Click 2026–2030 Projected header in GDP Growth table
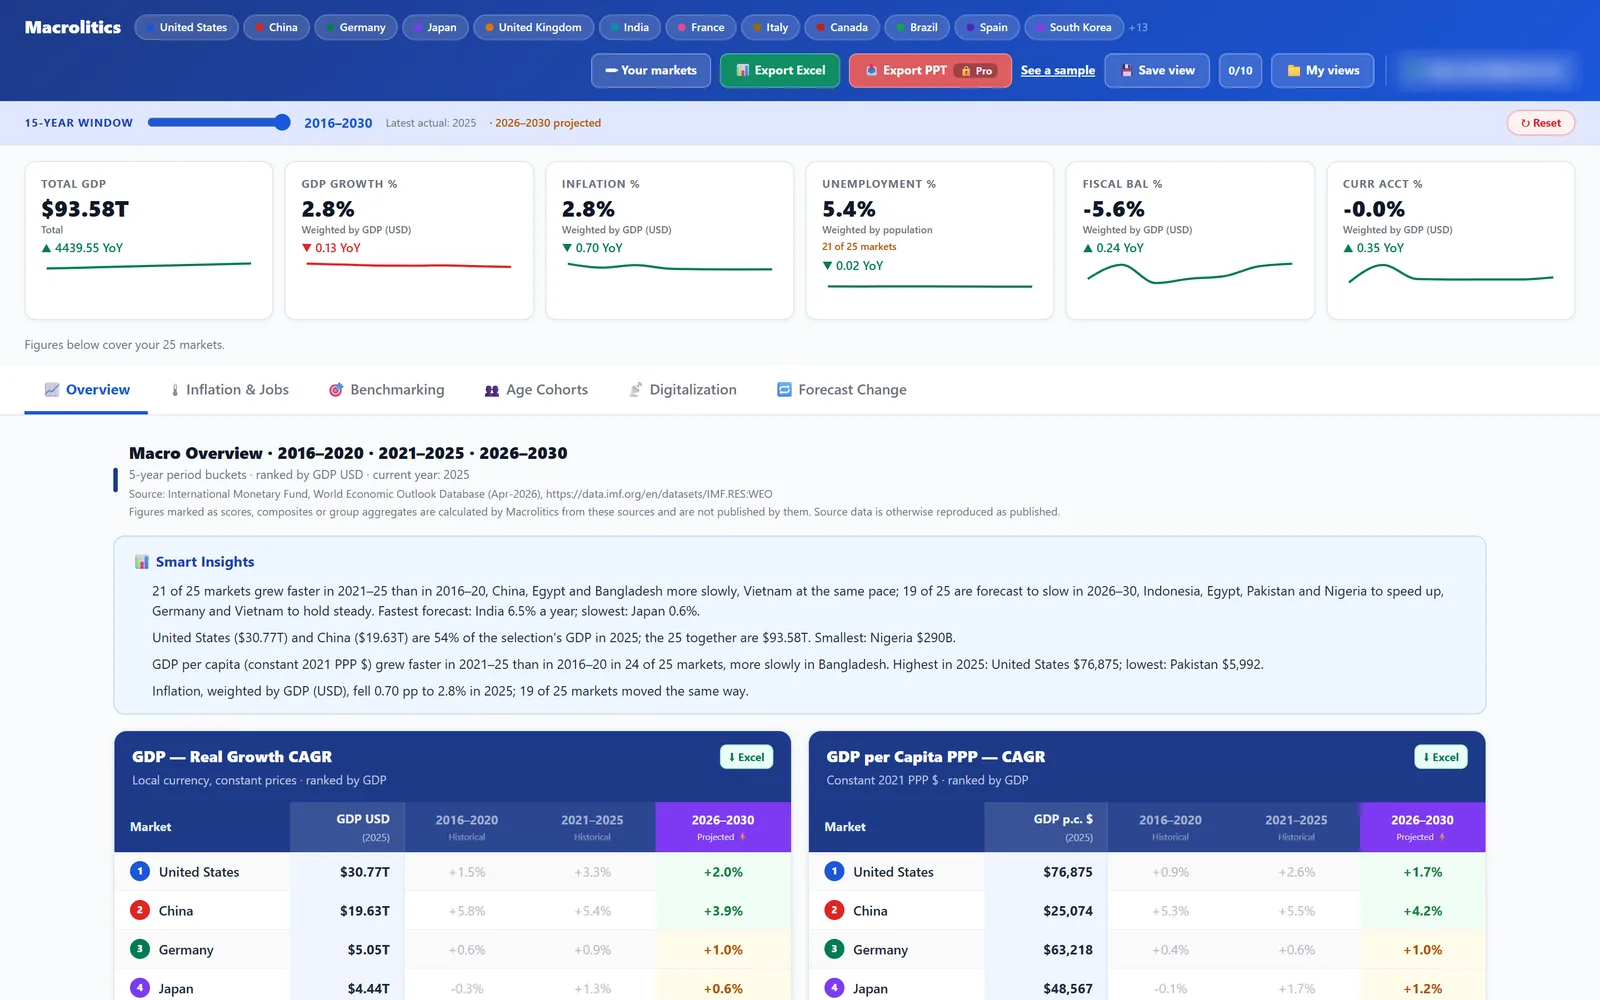The width and height of the screenshot is (1600, 1000). point(723,827)
